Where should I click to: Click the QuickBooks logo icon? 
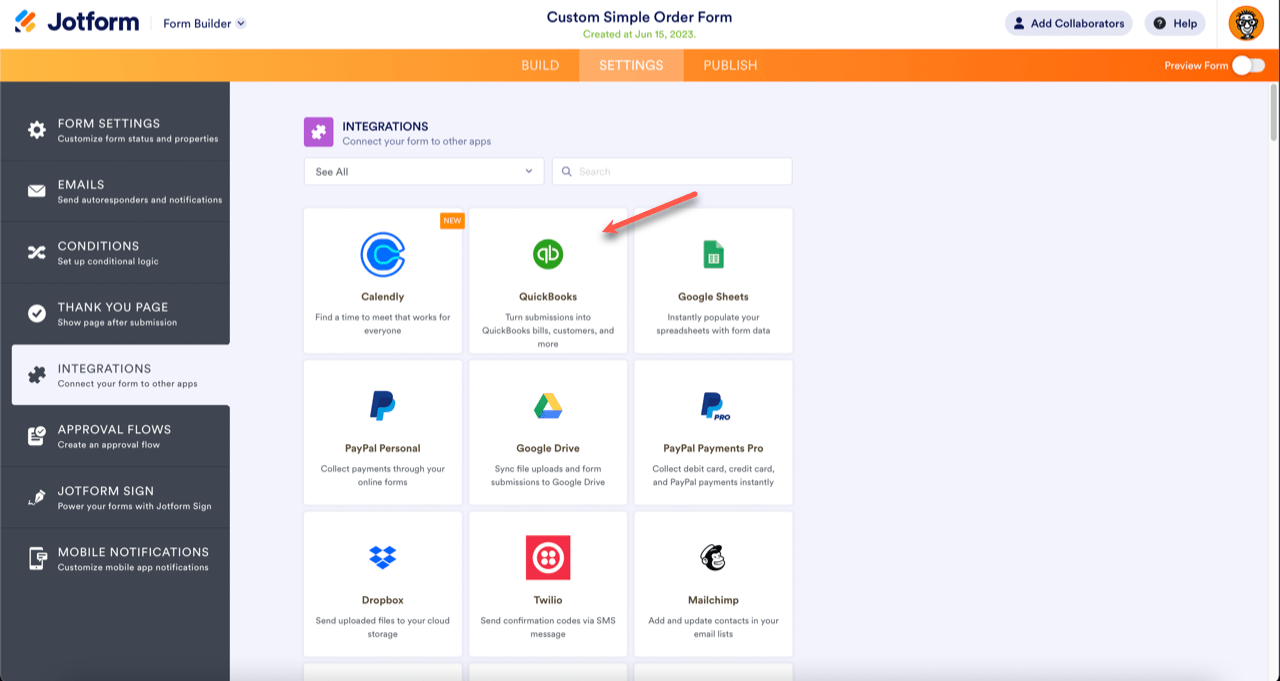click(548, 254)
